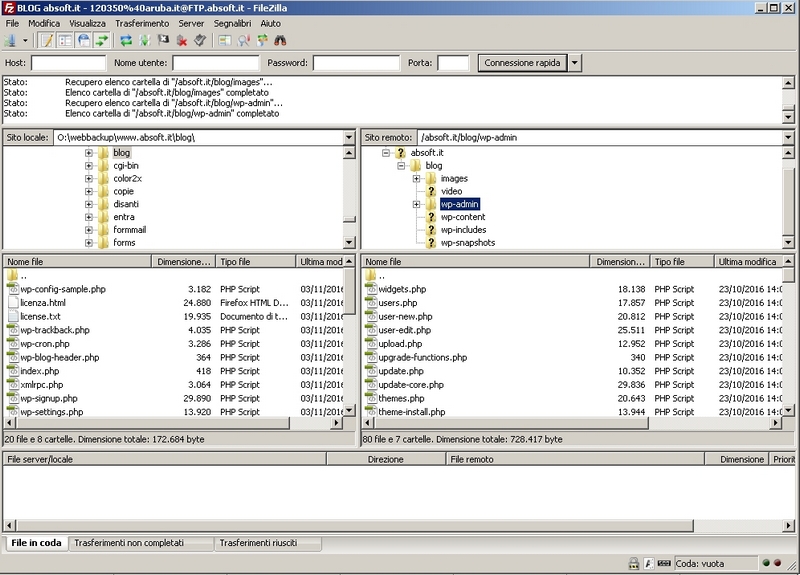Toggle the message log pane display
This screenshot has height=575, width=800.
coord(47,40)
